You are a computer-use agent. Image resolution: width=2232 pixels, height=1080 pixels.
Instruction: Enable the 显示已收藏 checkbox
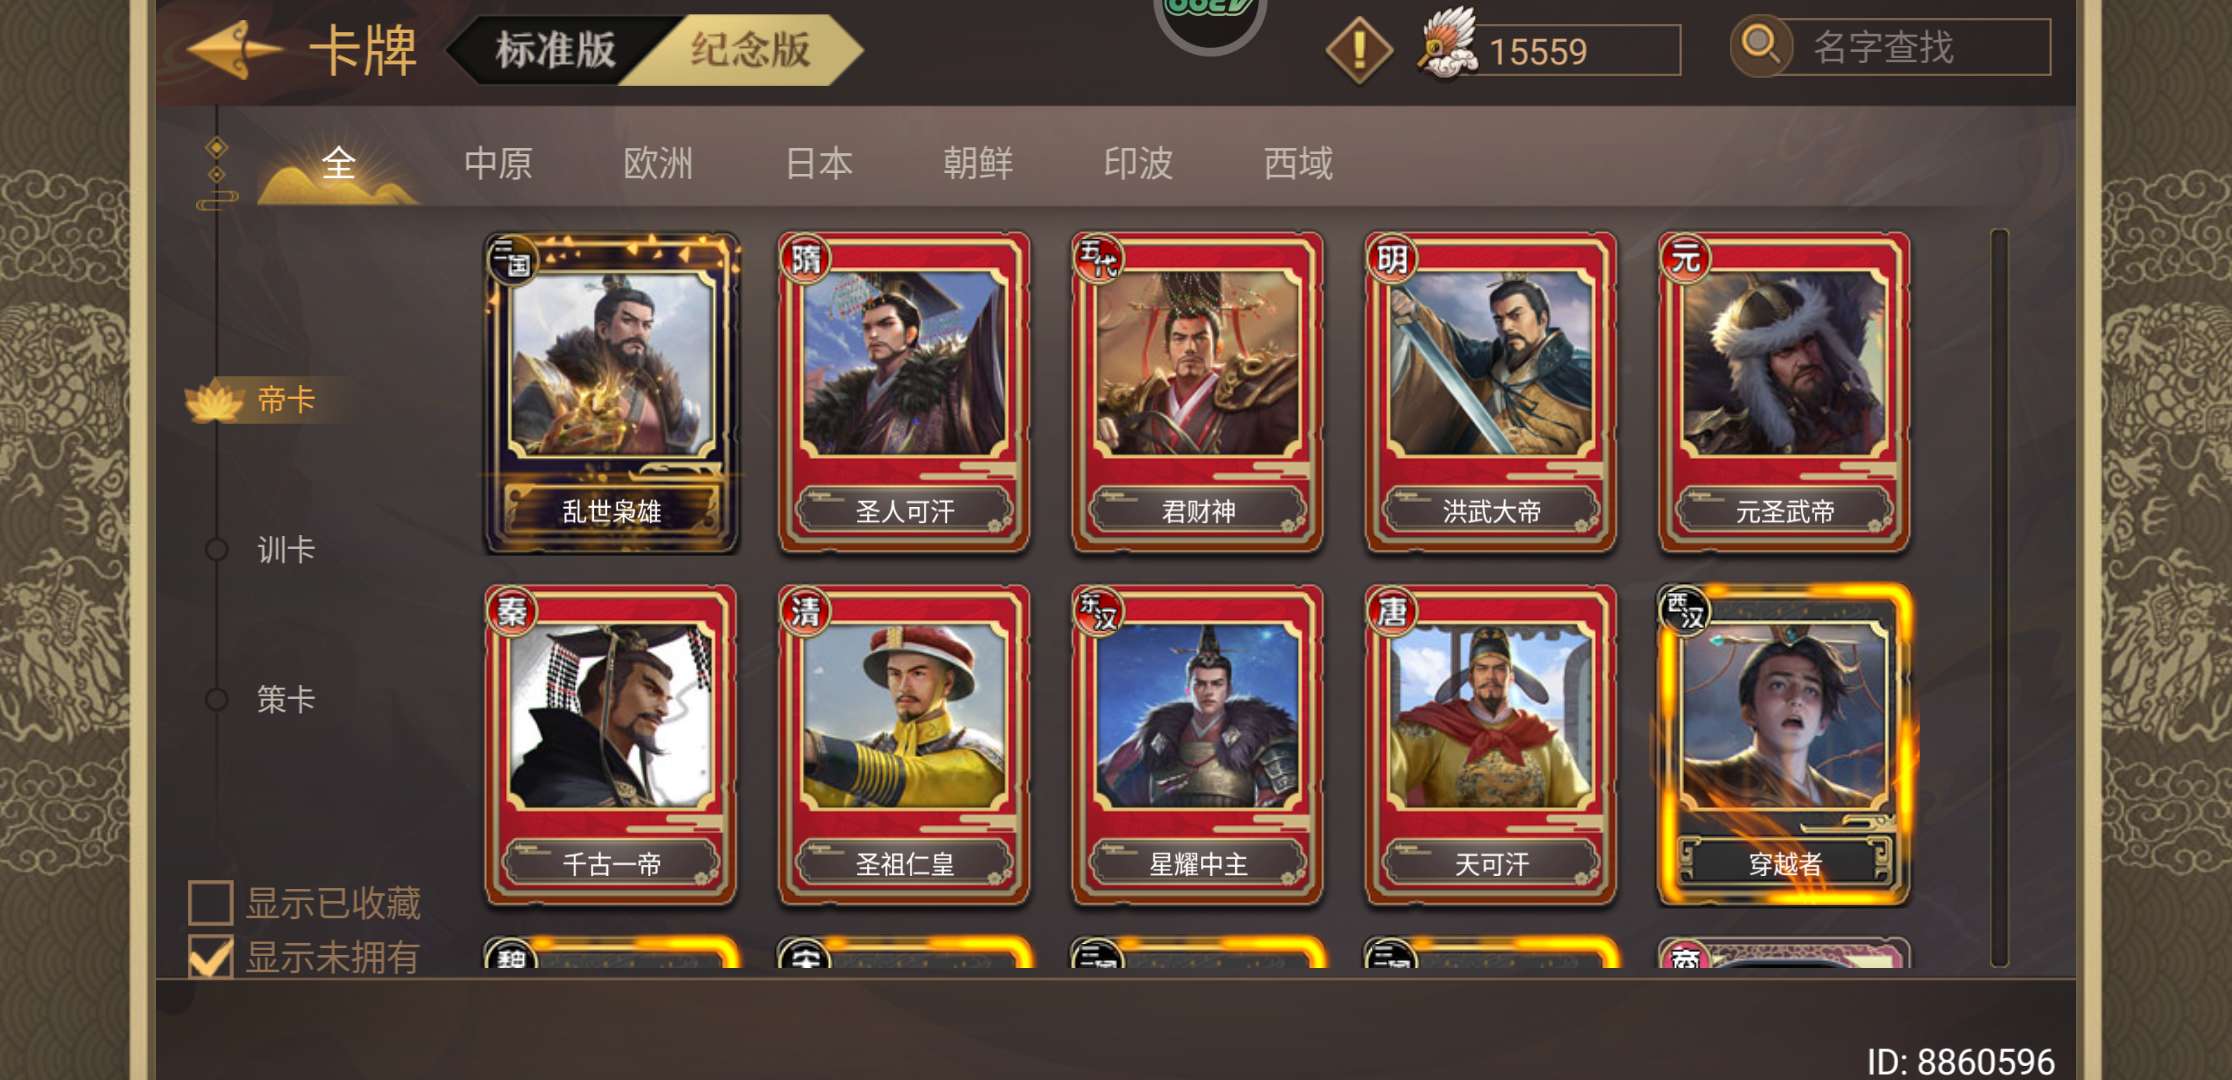tap(211, 903)
